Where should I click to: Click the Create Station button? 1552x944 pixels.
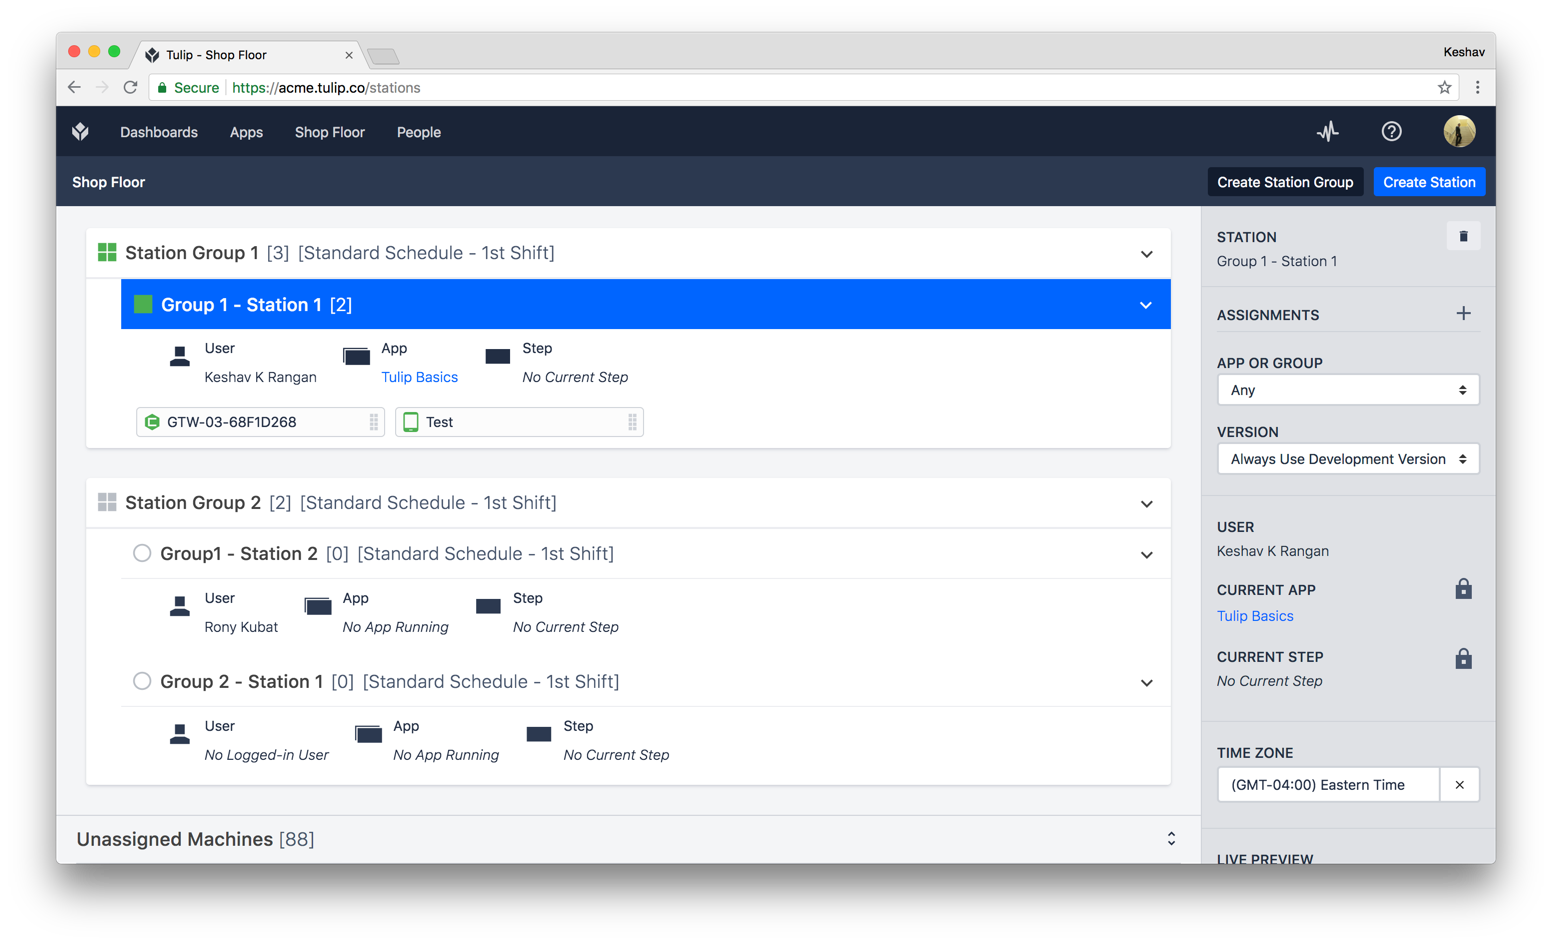[1429, 182]
